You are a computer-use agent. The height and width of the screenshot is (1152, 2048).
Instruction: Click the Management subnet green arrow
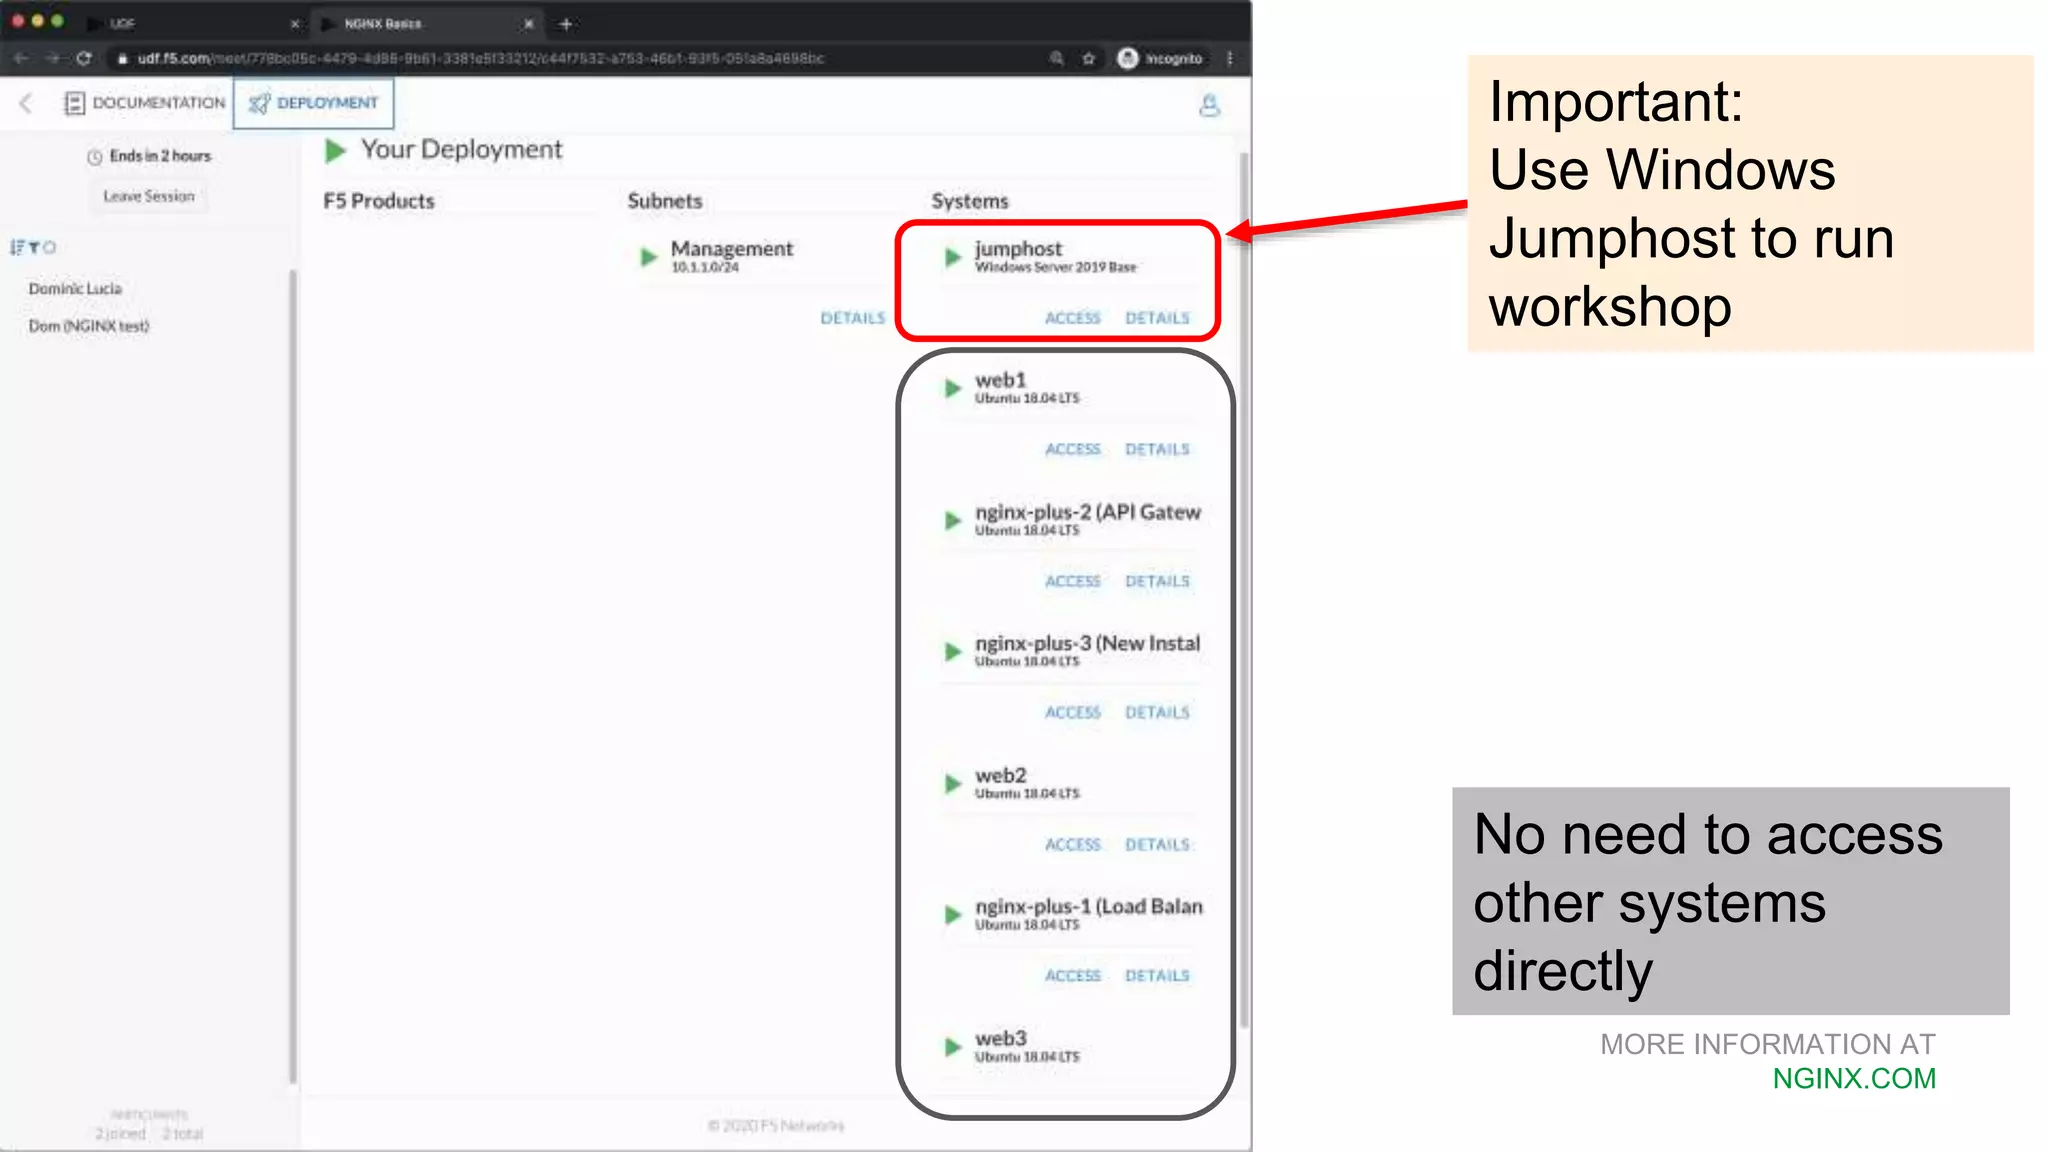(649, 257)
